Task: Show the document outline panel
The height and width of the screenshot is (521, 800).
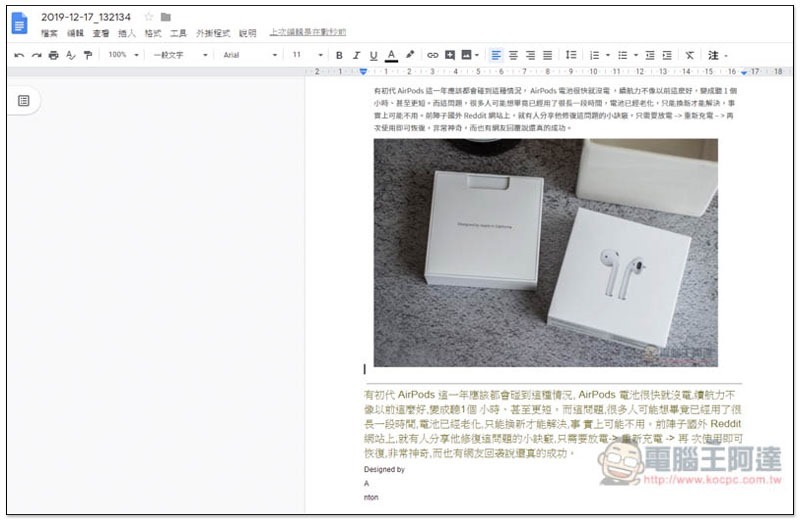Action: 24,100
